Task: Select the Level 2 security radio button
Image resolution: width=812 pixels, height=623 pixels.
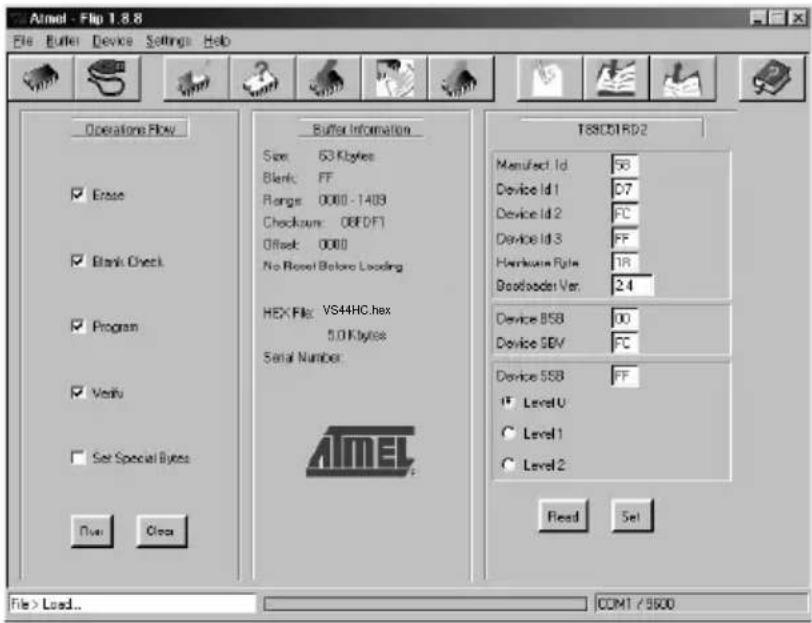Action: tap(509, 465)
